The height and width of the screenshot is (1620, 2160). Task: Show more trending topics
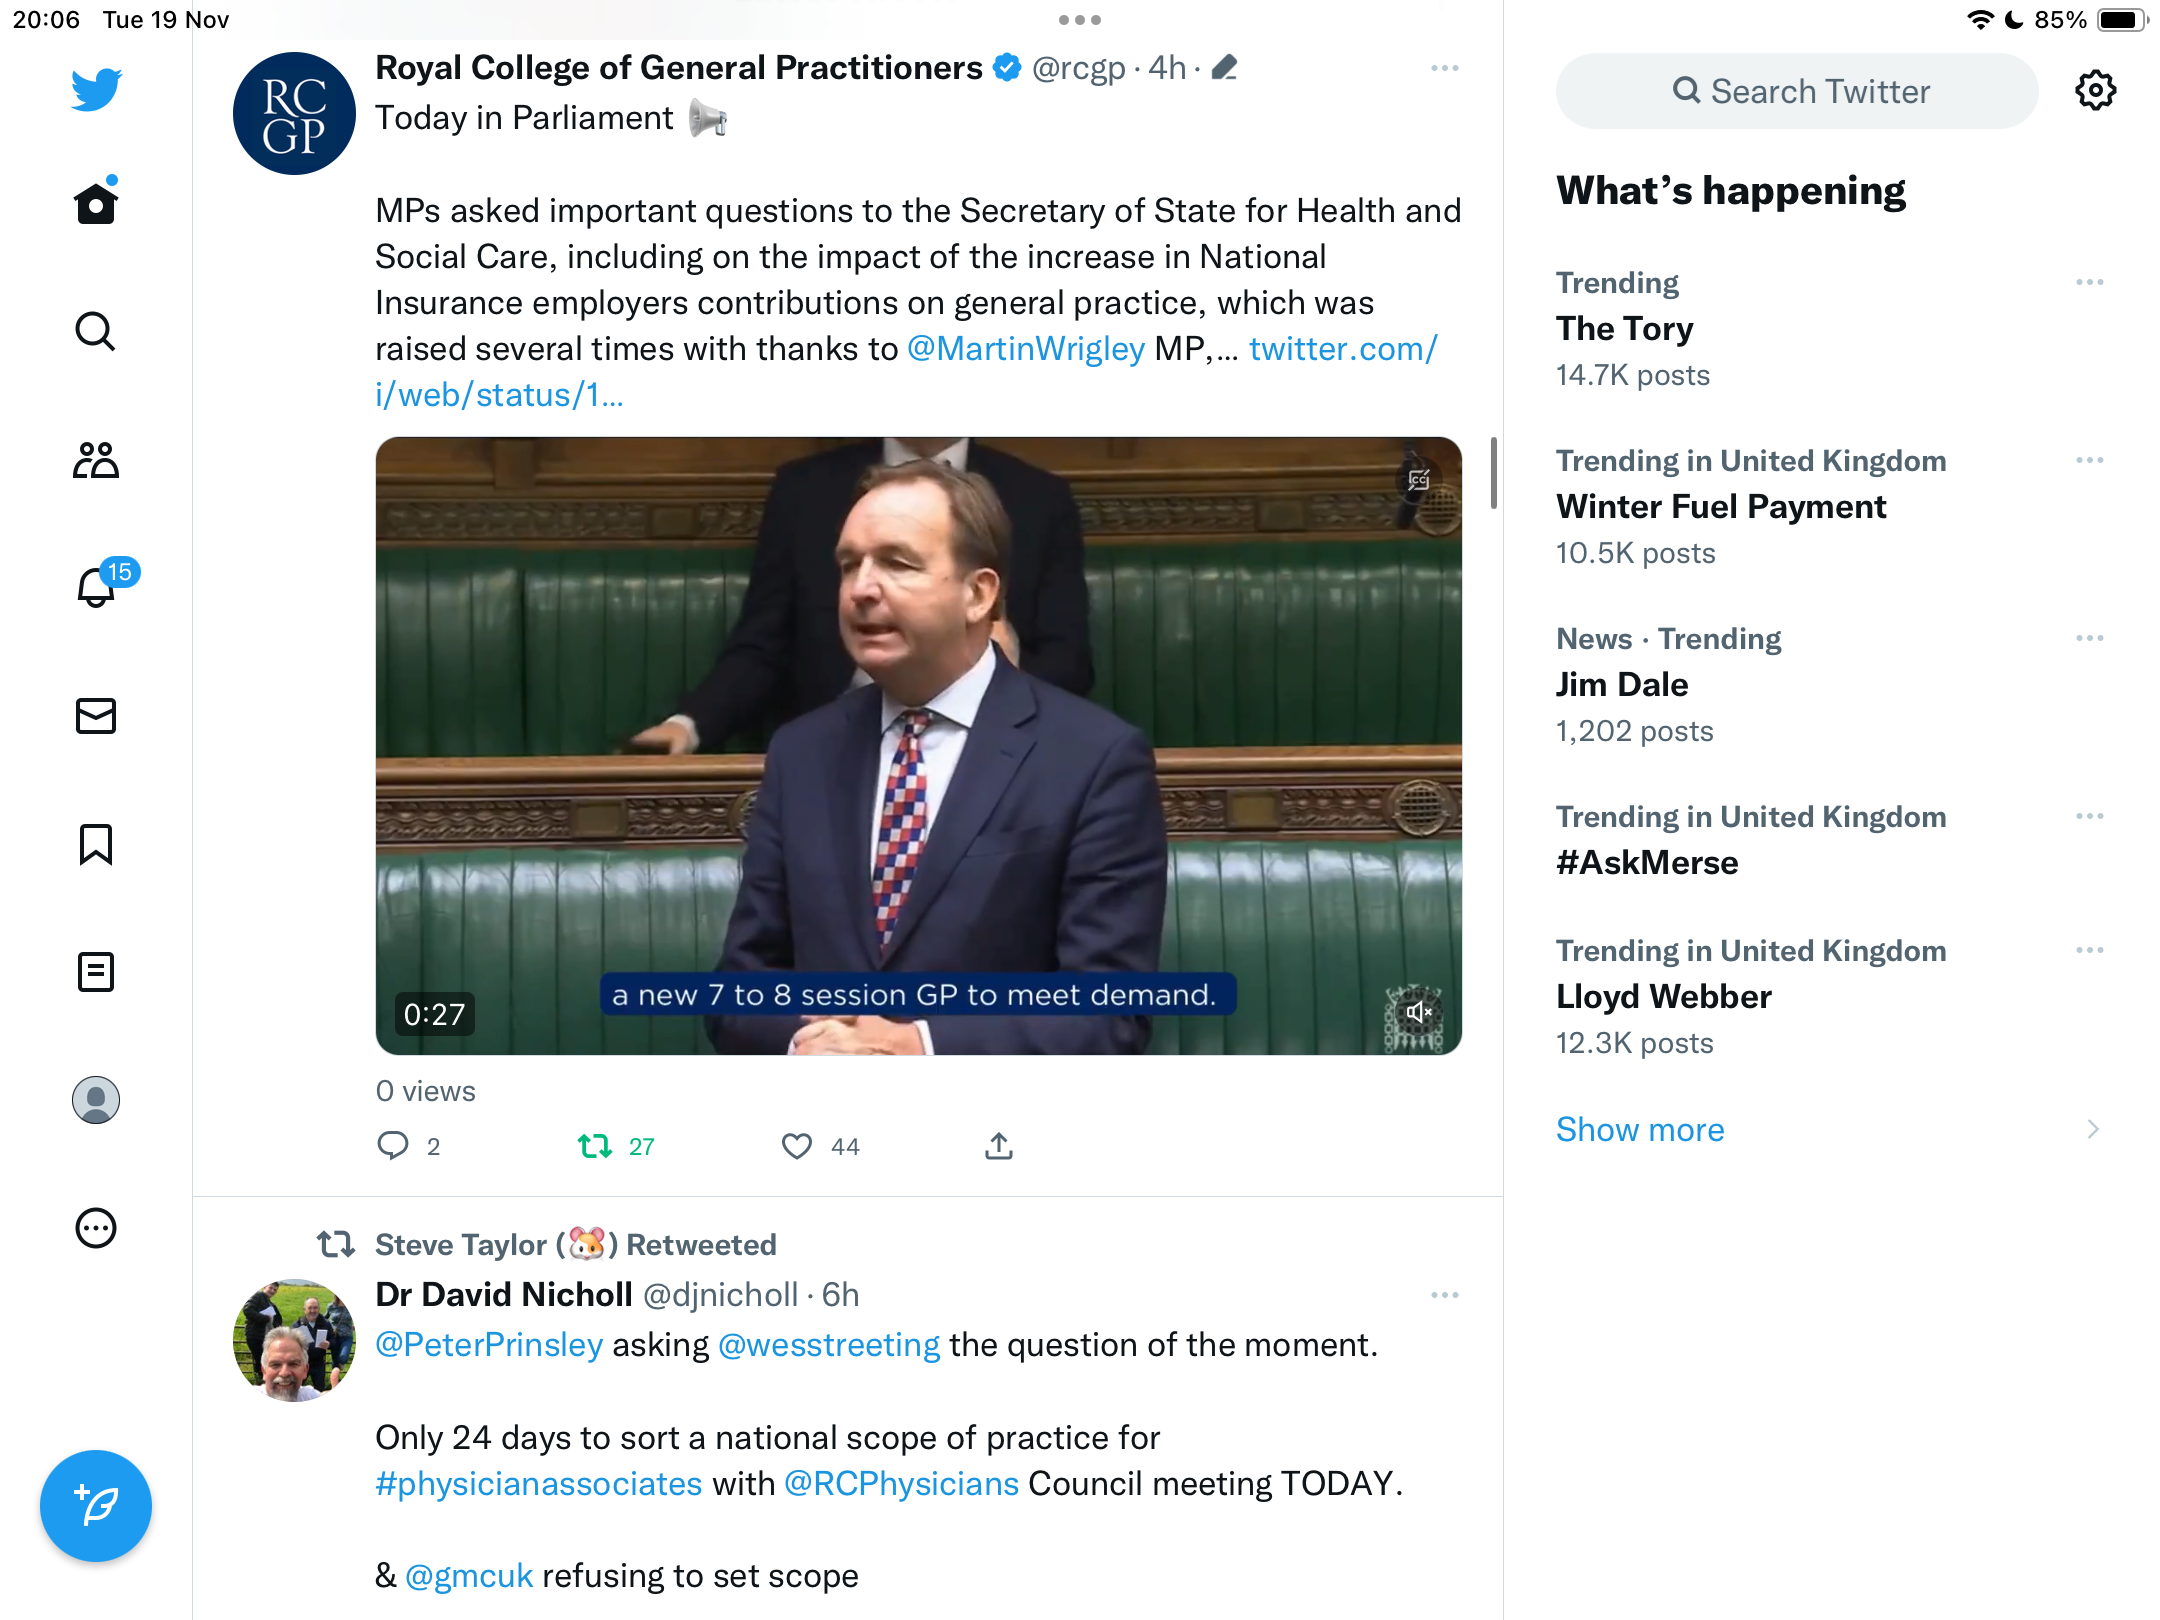1640,1129
